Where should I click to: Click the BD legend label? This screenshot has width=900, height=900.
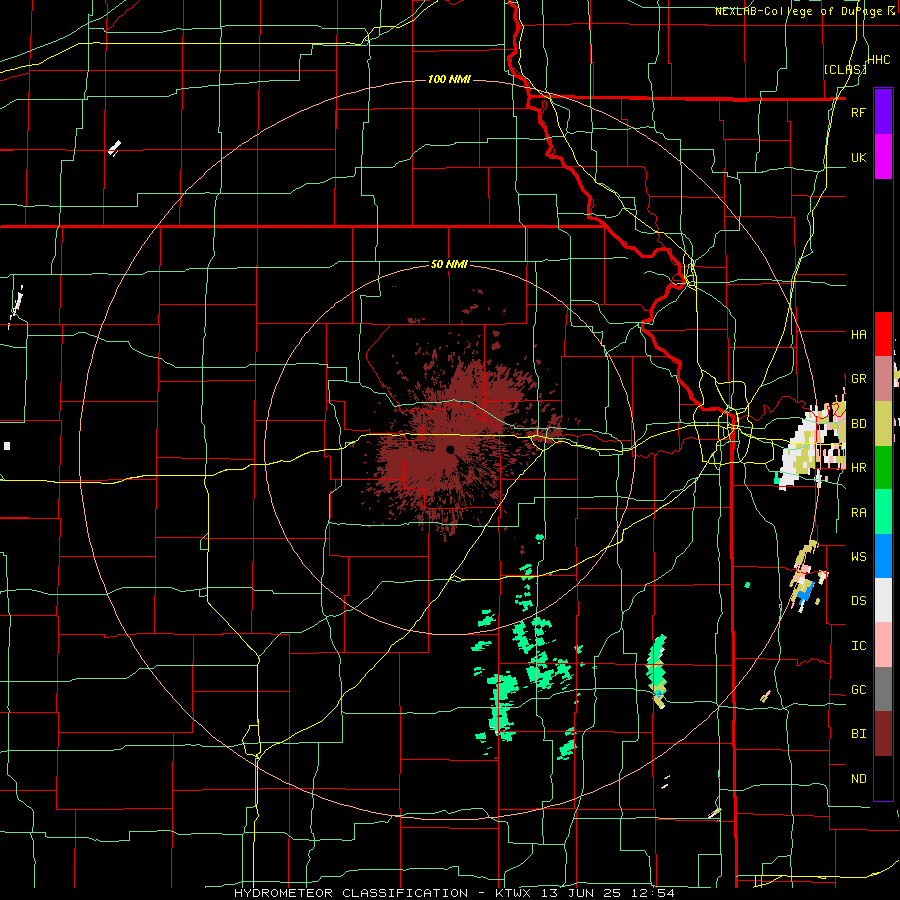[x=858, y=424]
